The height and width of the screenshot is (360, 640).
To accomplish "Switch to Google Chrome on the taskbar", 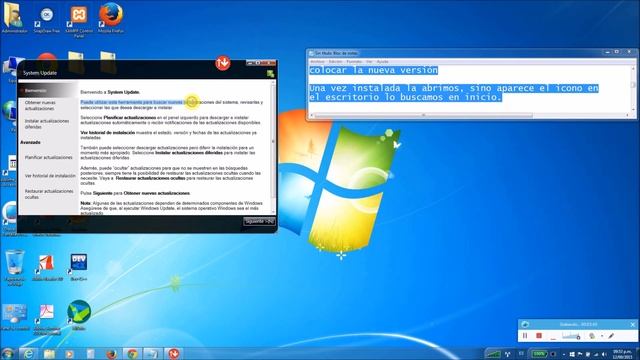I will tap(132, 354).
